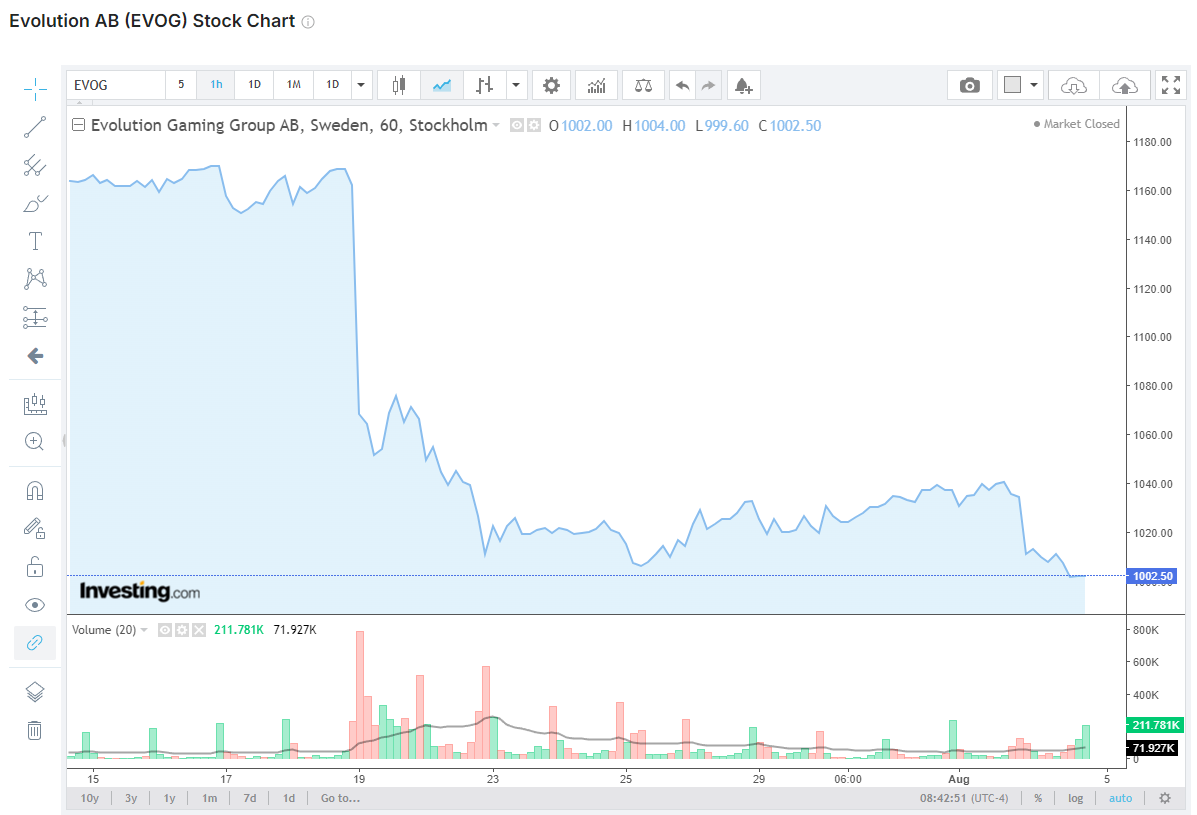The width and height of the screenshot is (1197, 815).
Task: Open main series settings gear icon
Action: coord(534,125)
